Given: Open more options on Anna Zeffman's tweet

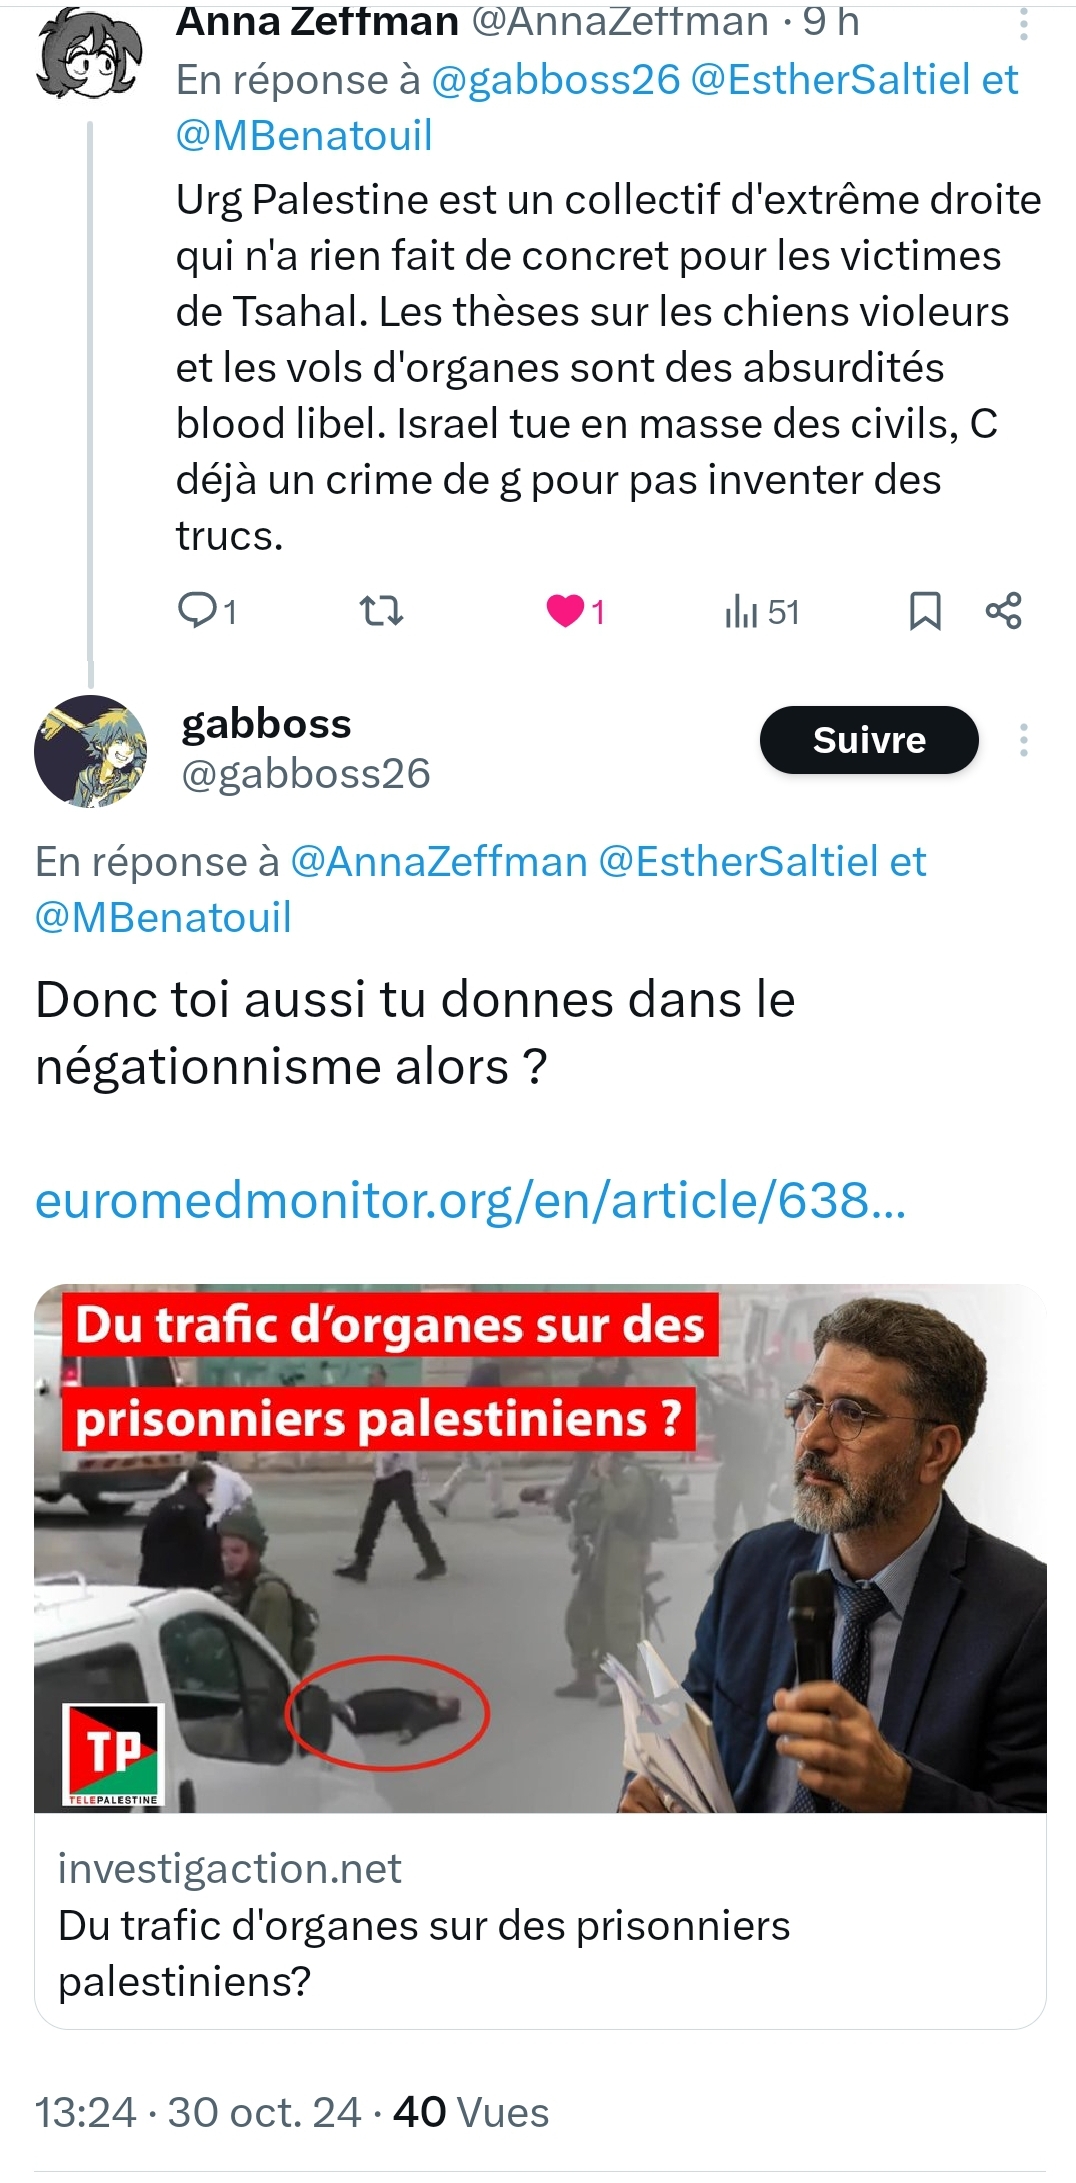Looking at the screenshot, I should [x=1023, y=22].
